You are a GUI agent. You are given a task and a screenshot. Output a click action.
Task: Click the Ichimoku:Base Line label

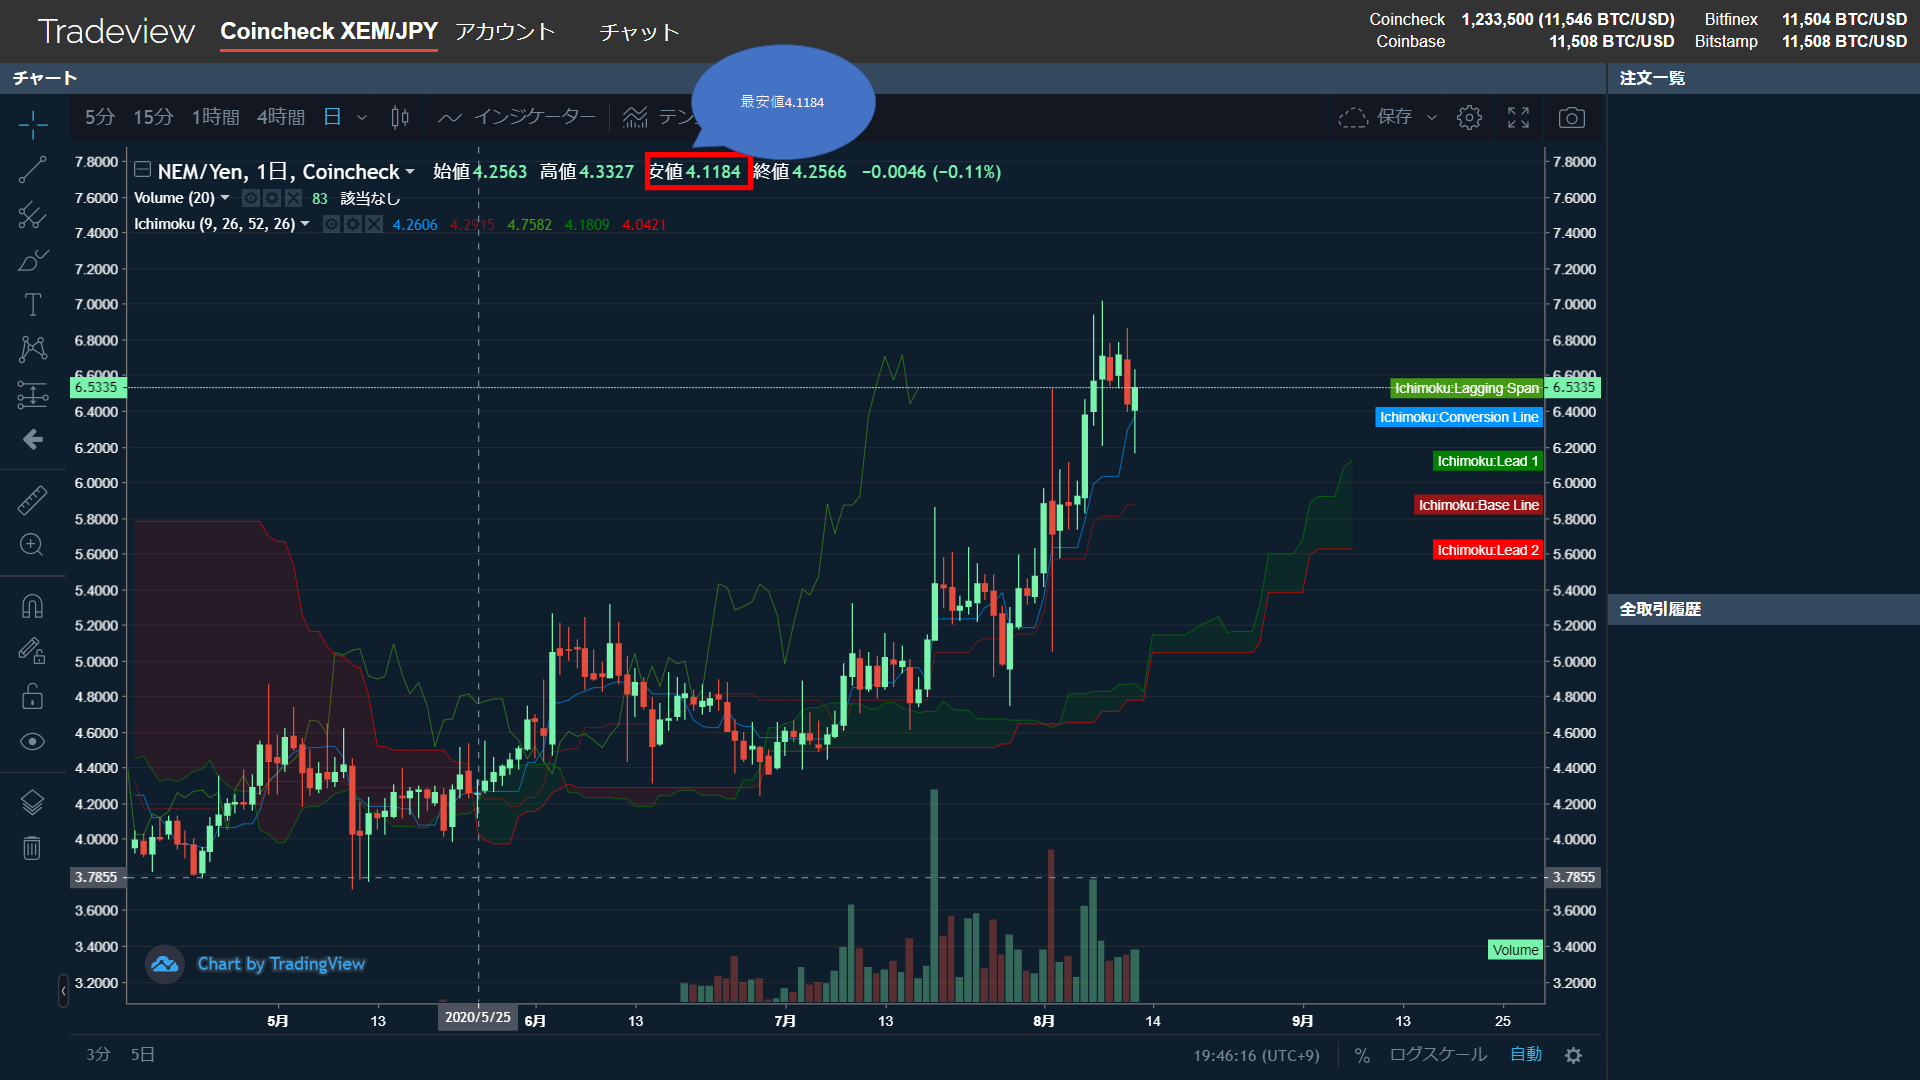(x=1478, y=505)
